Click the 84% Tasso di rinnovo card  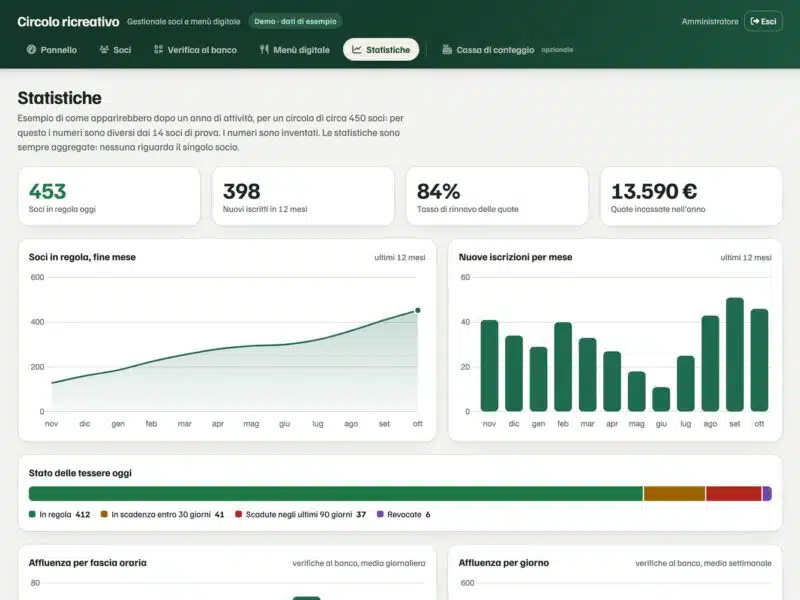click(497, 196)
